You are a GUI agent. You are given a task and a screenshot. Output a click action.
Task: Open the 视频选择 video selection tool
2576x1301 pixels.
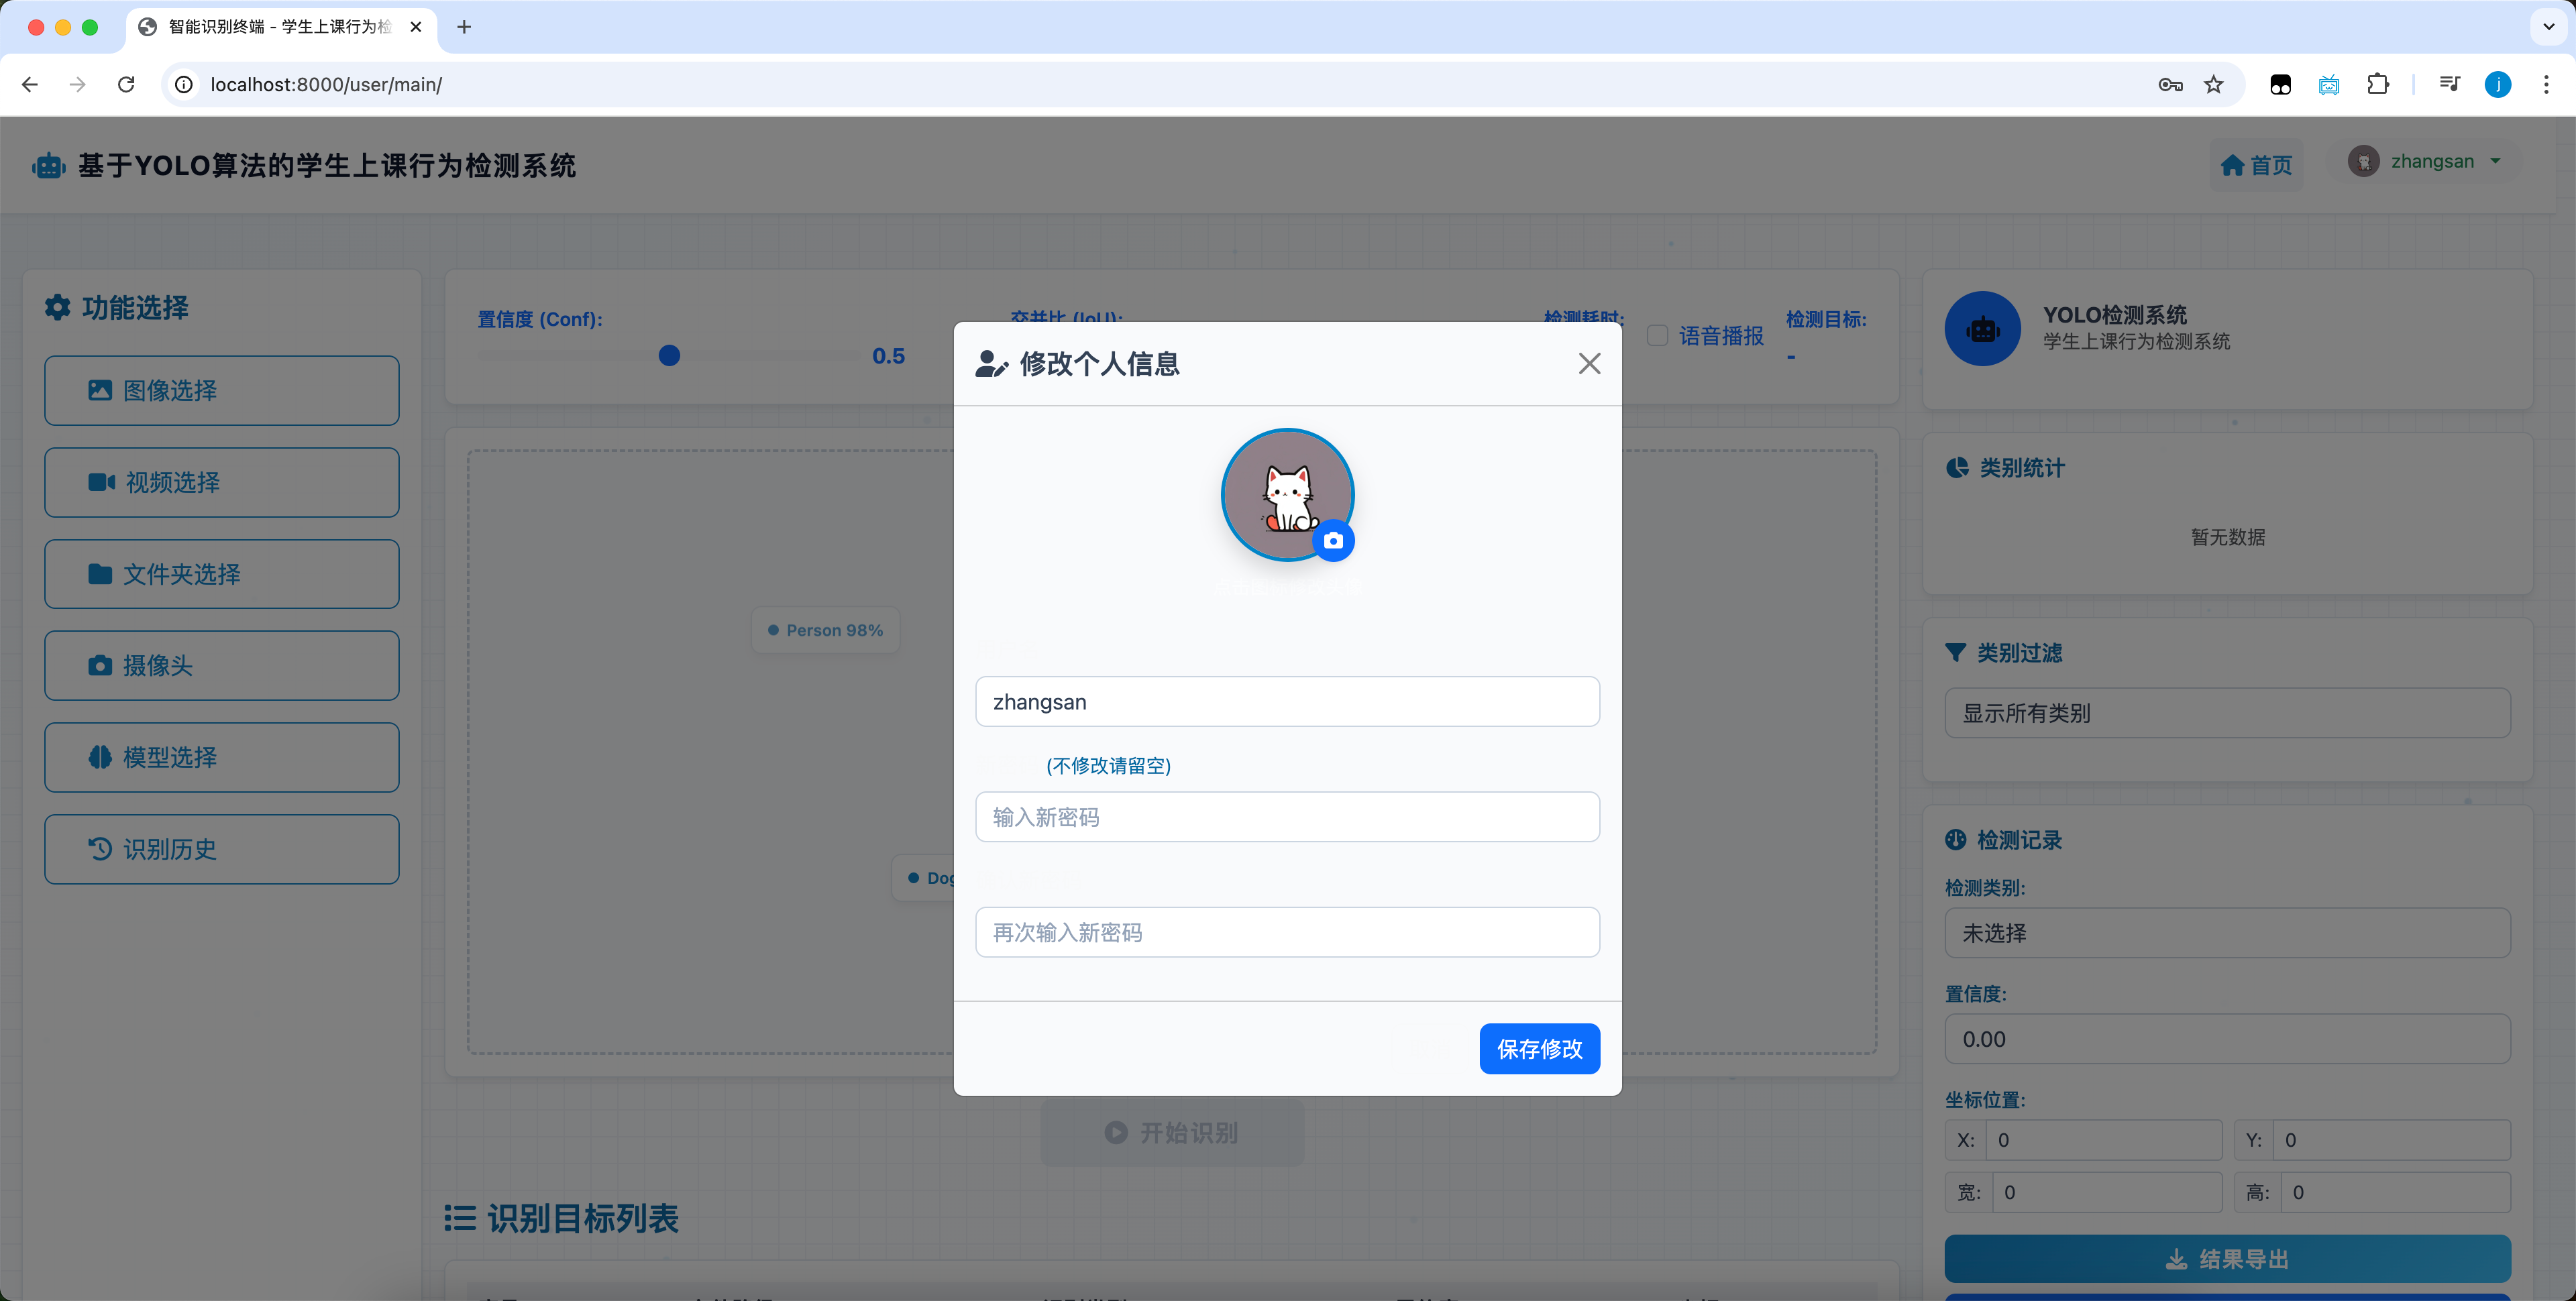tap(221, 482)
